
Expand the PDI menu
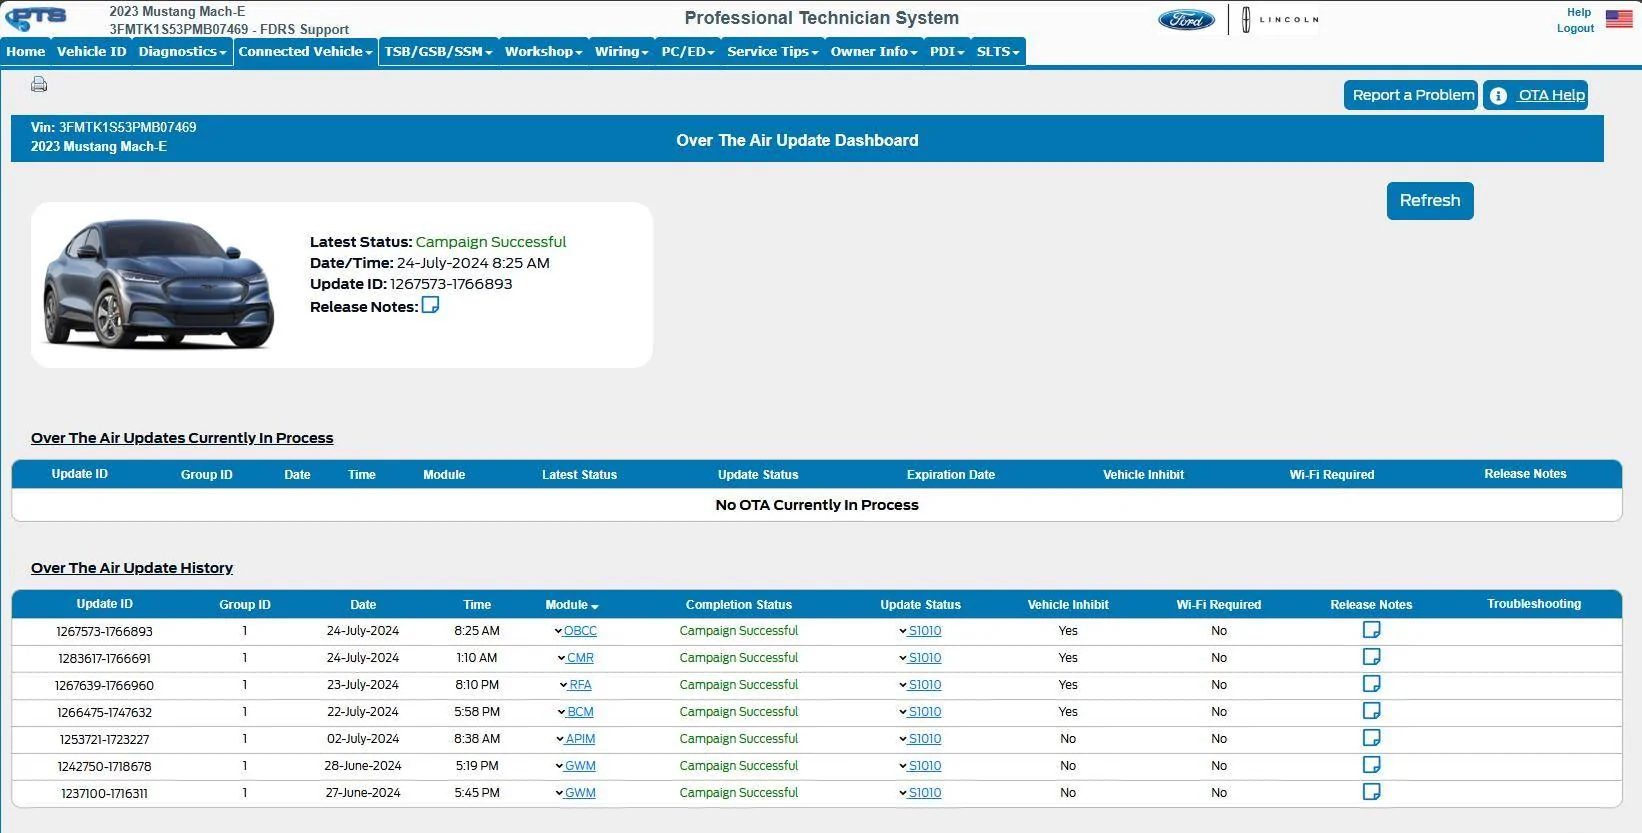coord(947,51)
